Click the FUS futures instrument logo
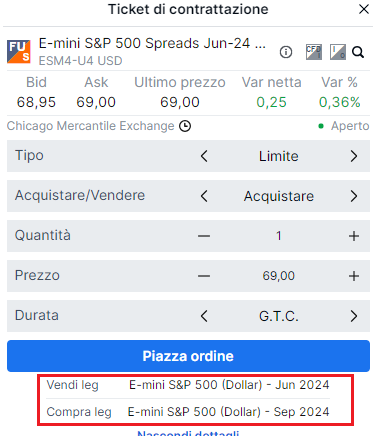 click(x=19, y=52)
